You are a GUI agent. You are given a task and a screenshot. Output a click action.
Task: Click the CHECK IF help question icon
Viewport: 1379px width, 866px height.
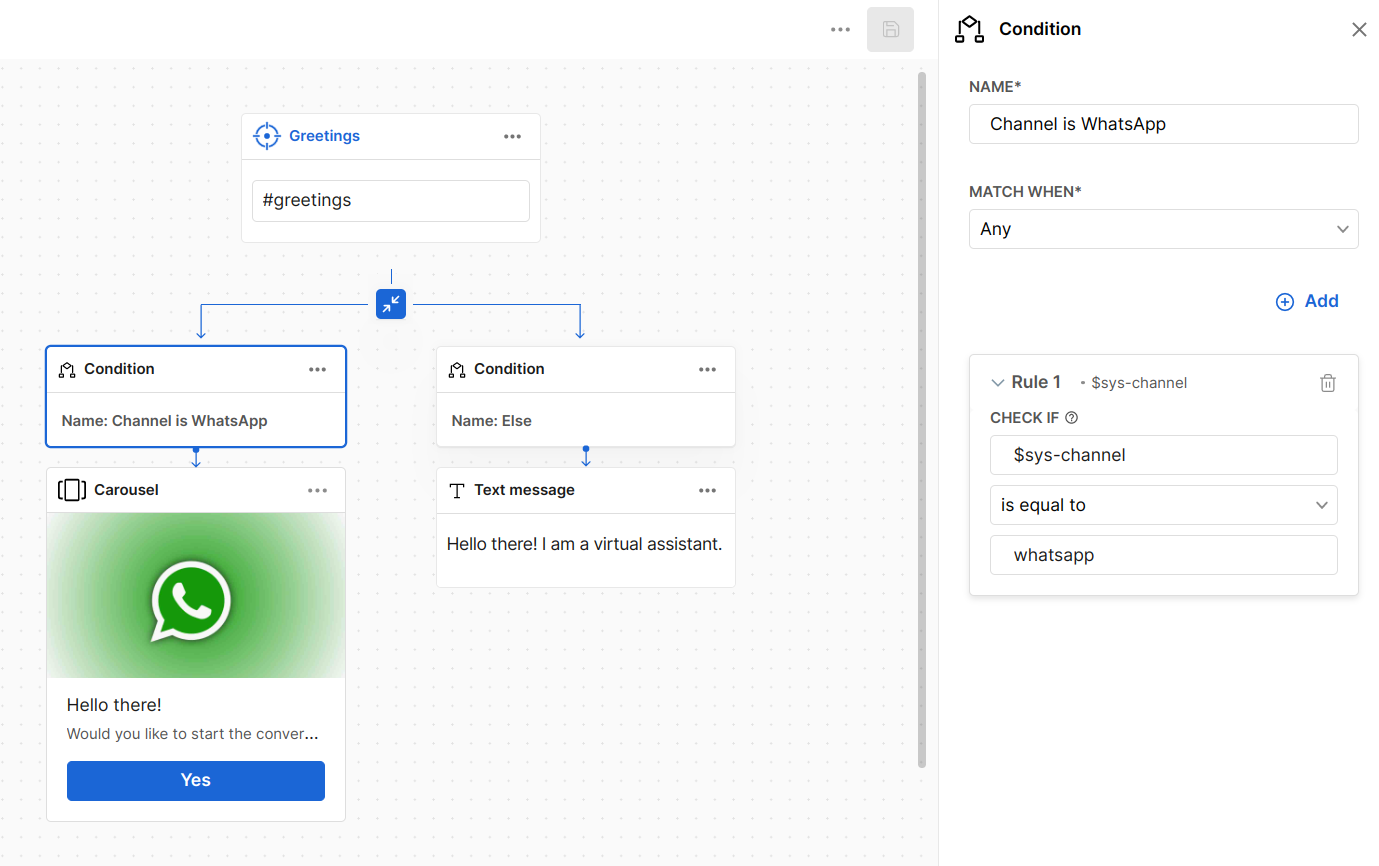tap(1072, 418)
